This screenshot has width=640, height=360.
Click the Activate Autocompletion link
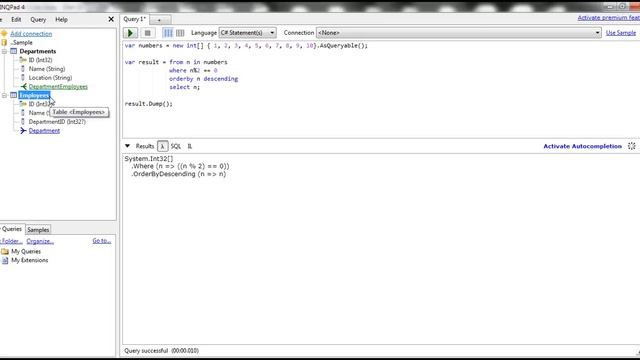tap(582, 146)
